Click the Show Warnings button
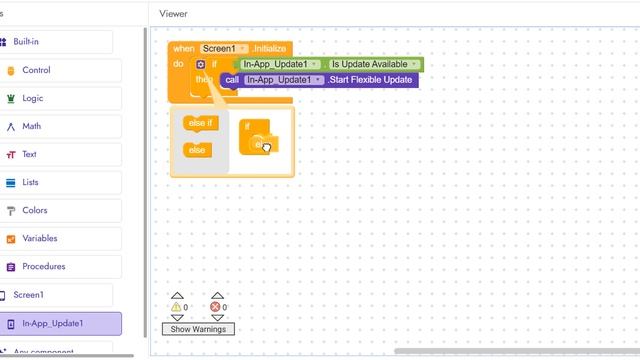 click(198, 329)
